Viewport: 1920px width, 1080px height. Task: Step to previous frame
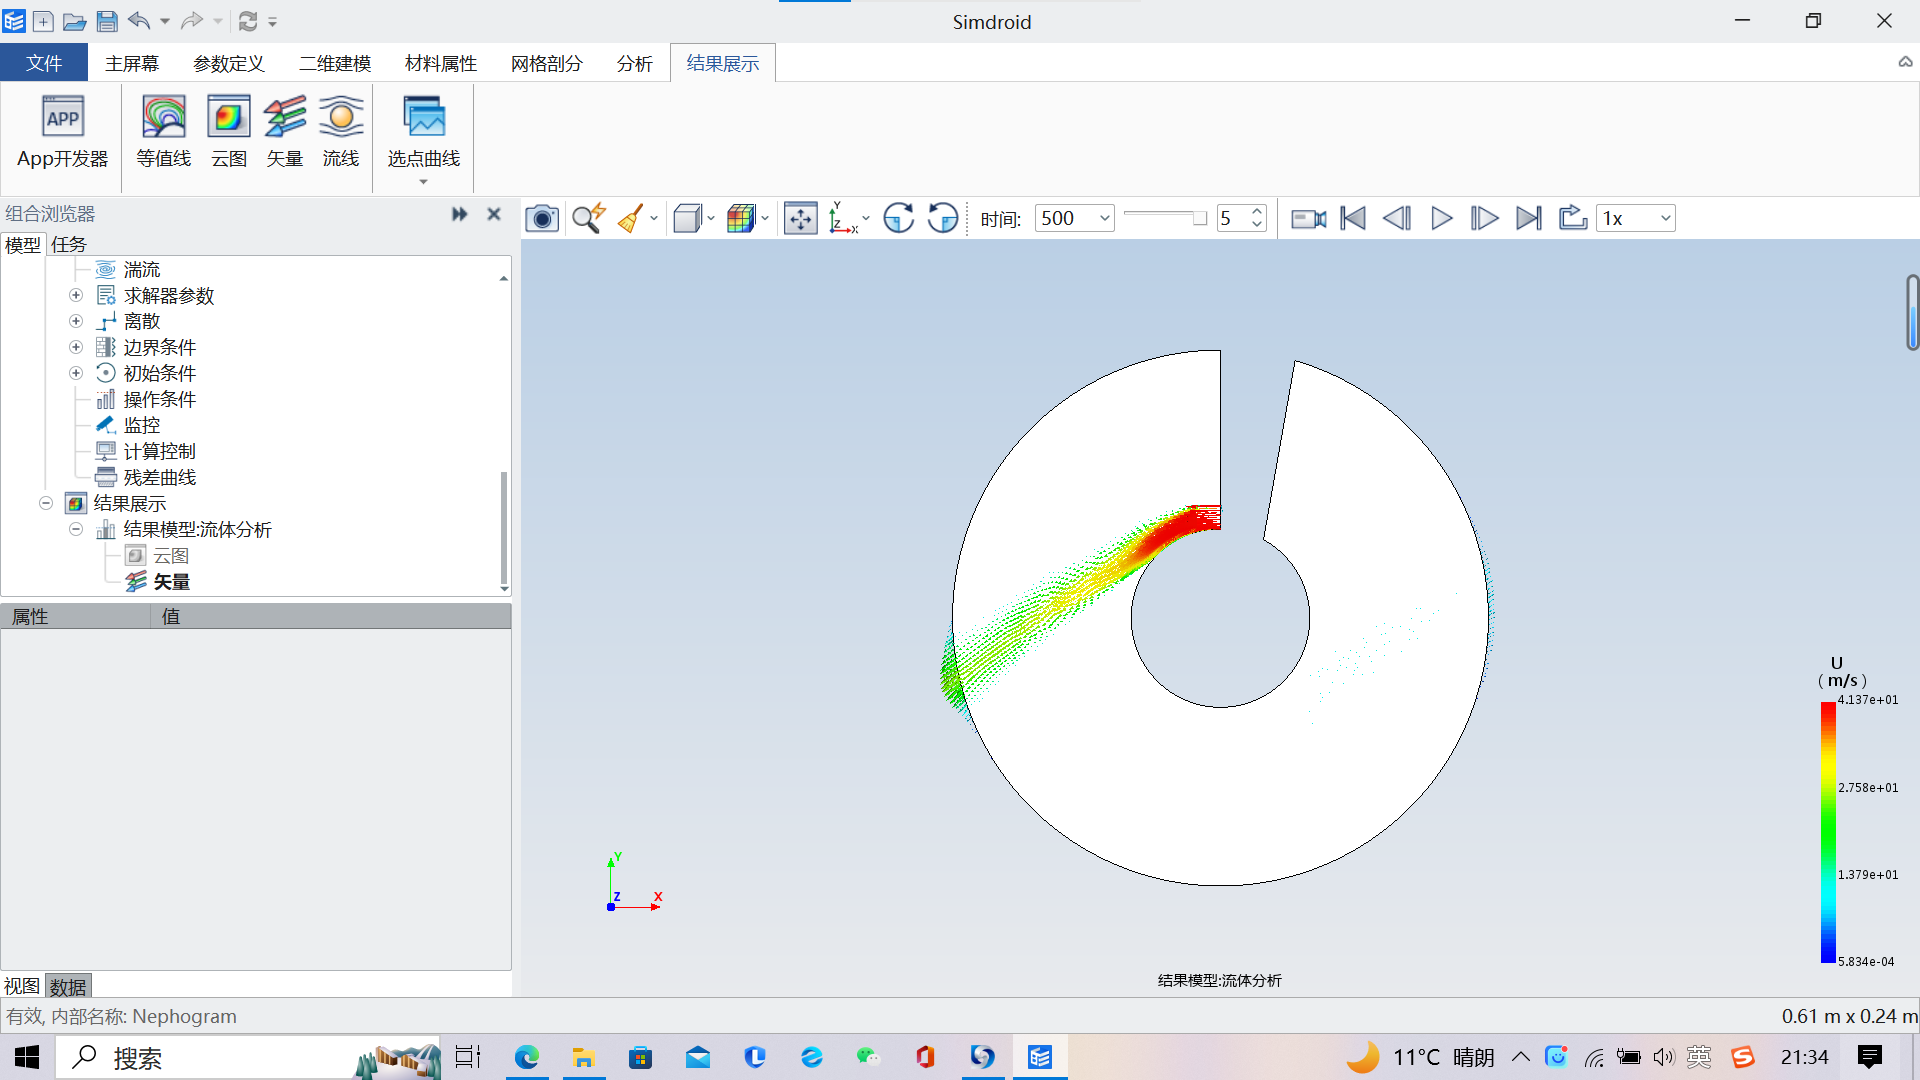[1397, 218]
